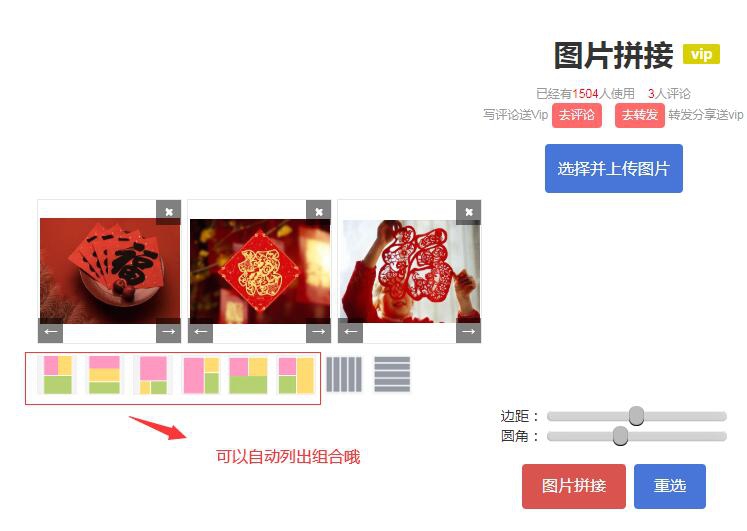This screenshot has width=747, height=531.
Task: Click the blue 重选 reselect button
Action: pyautogui.click(x=670, y=486)
